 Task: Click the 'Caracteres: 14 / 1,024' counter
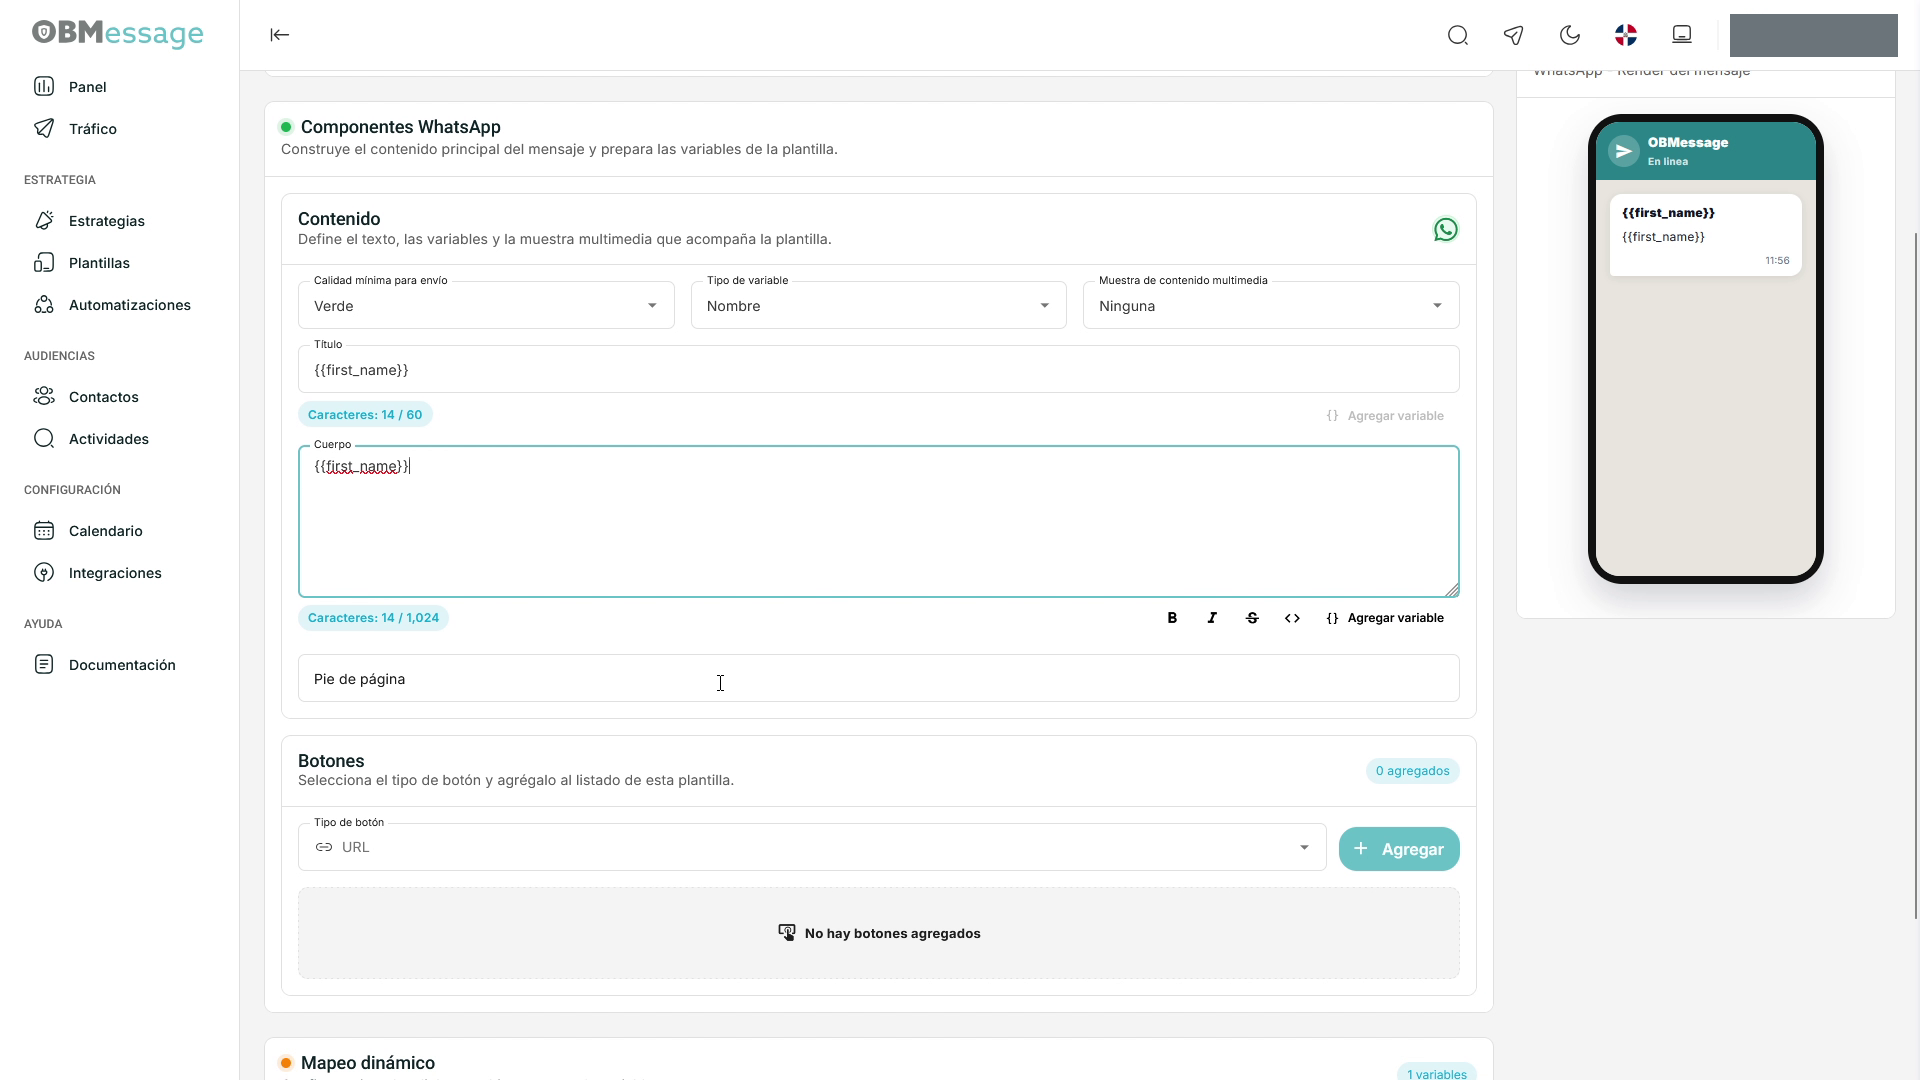(x=373, y=618)
